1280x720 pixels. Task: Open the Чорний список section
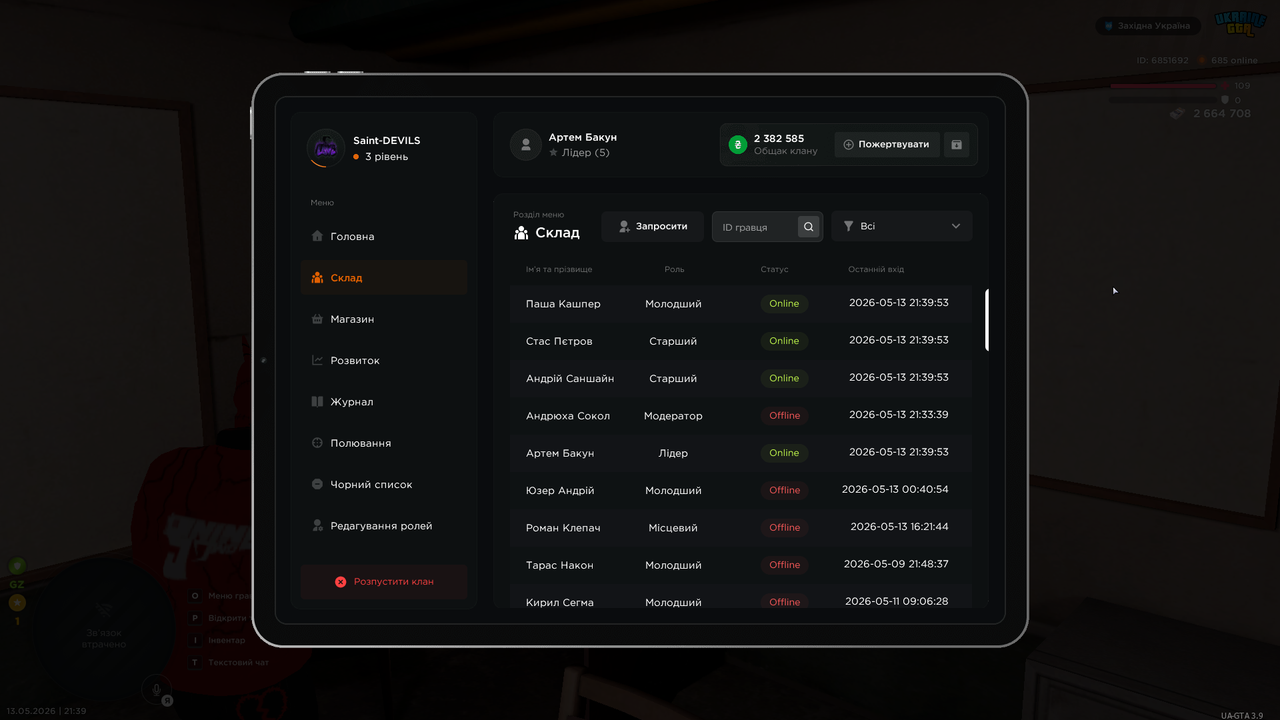(x=384, y=484)
